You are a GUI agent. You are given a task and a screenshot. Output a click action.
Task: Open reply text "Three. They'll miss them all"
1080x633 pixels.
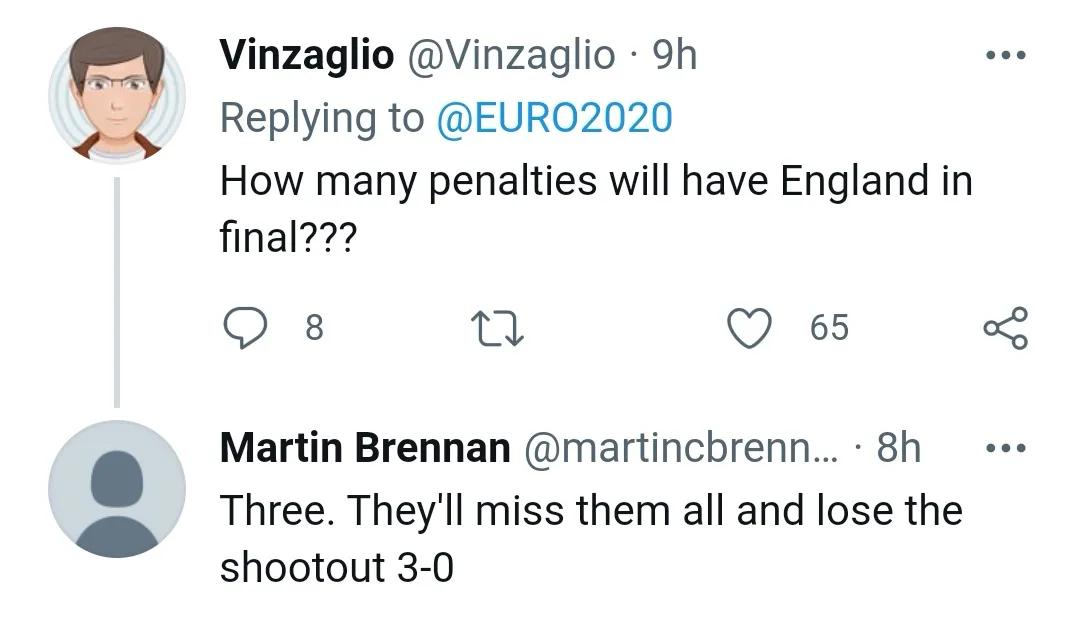pyautogui.click(x=590, y=511)
